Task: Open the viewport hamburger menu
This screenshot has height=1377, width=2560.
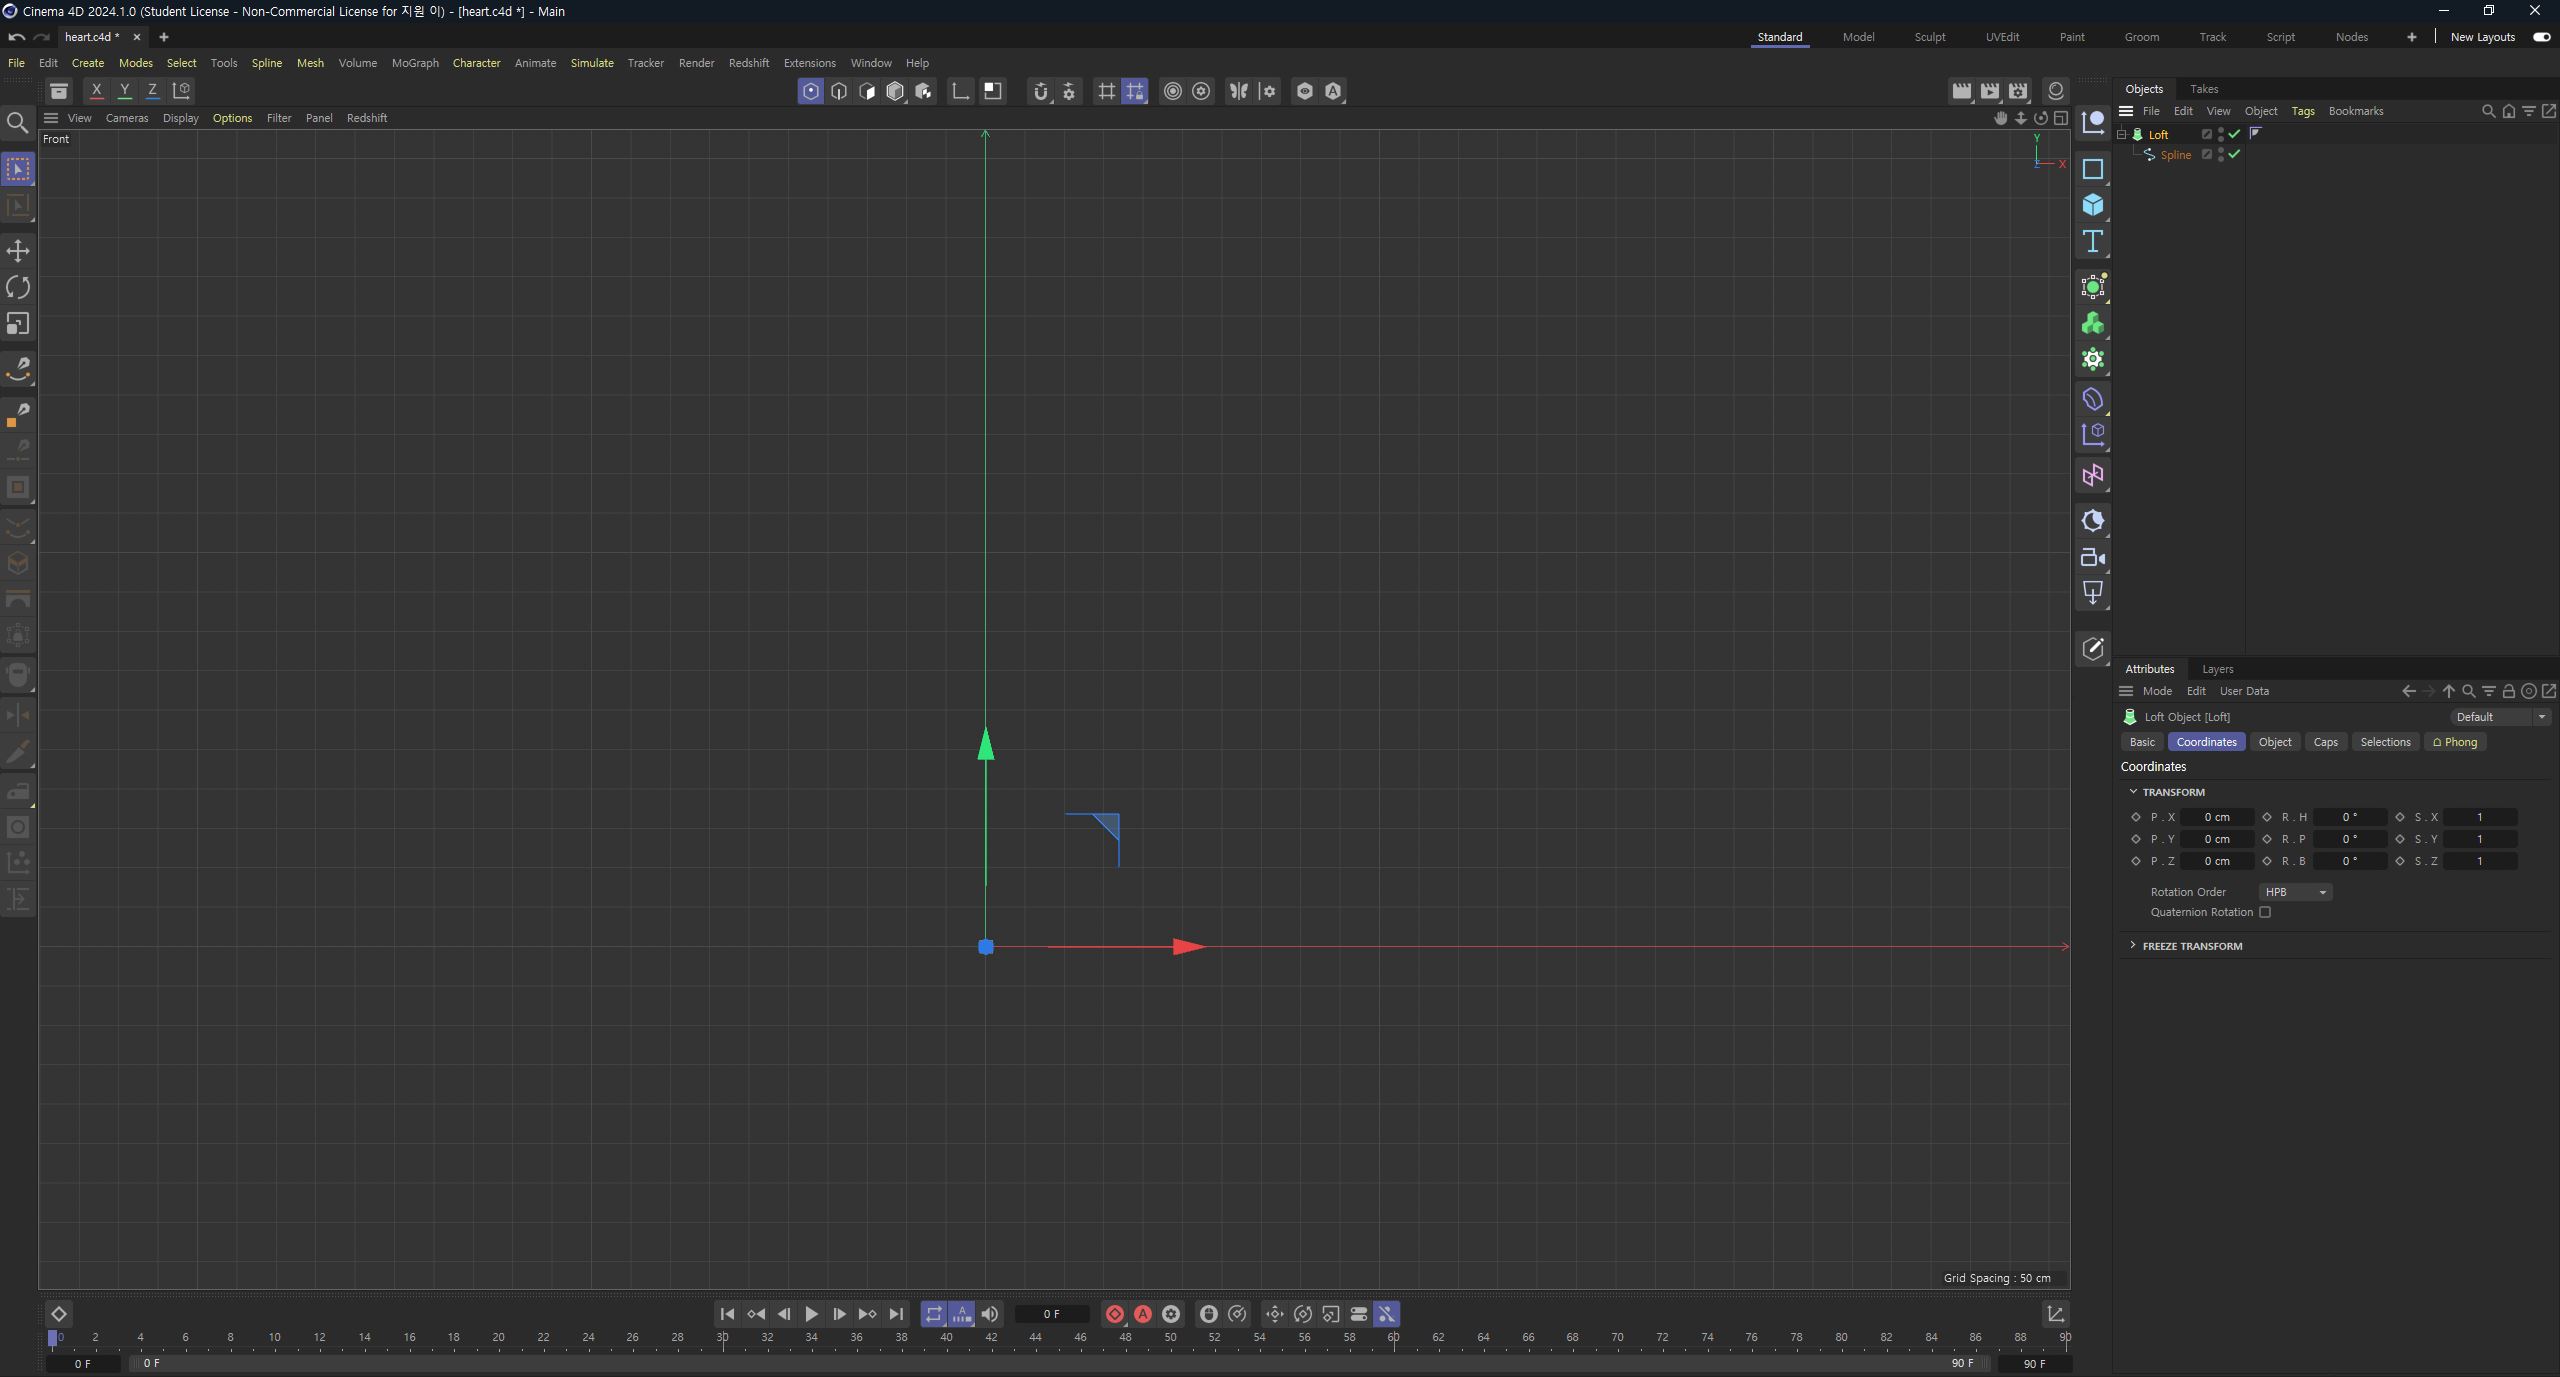Action: click(x=51, y=118)
